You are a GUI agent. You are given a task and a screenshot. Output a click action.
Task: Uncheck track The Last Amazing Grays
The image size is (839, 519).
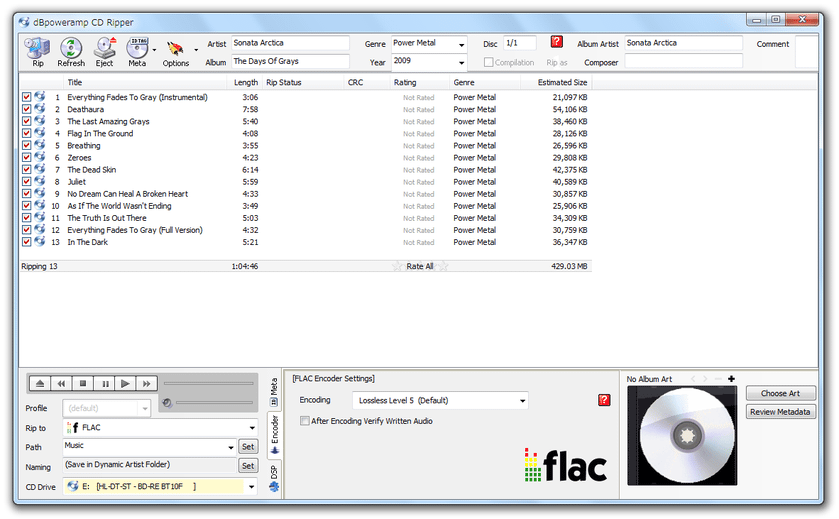tap(26, 121)
